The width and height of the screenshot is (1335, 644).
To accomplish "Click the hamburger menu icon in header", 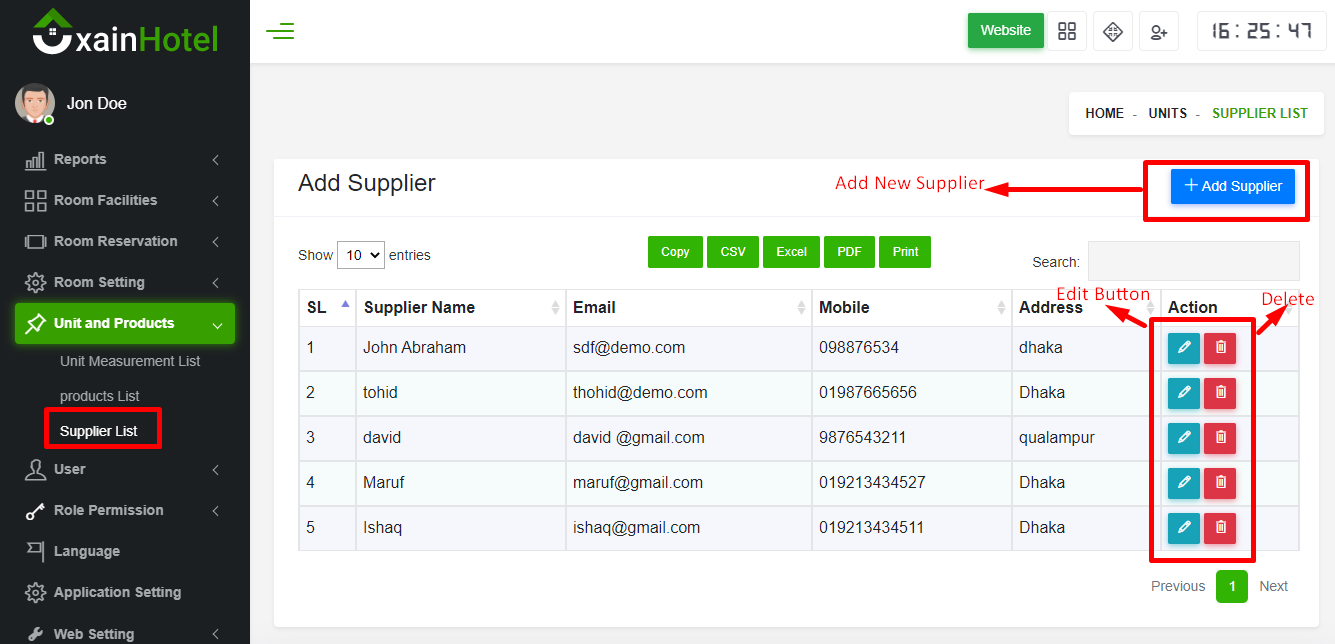I will [280, 31].
